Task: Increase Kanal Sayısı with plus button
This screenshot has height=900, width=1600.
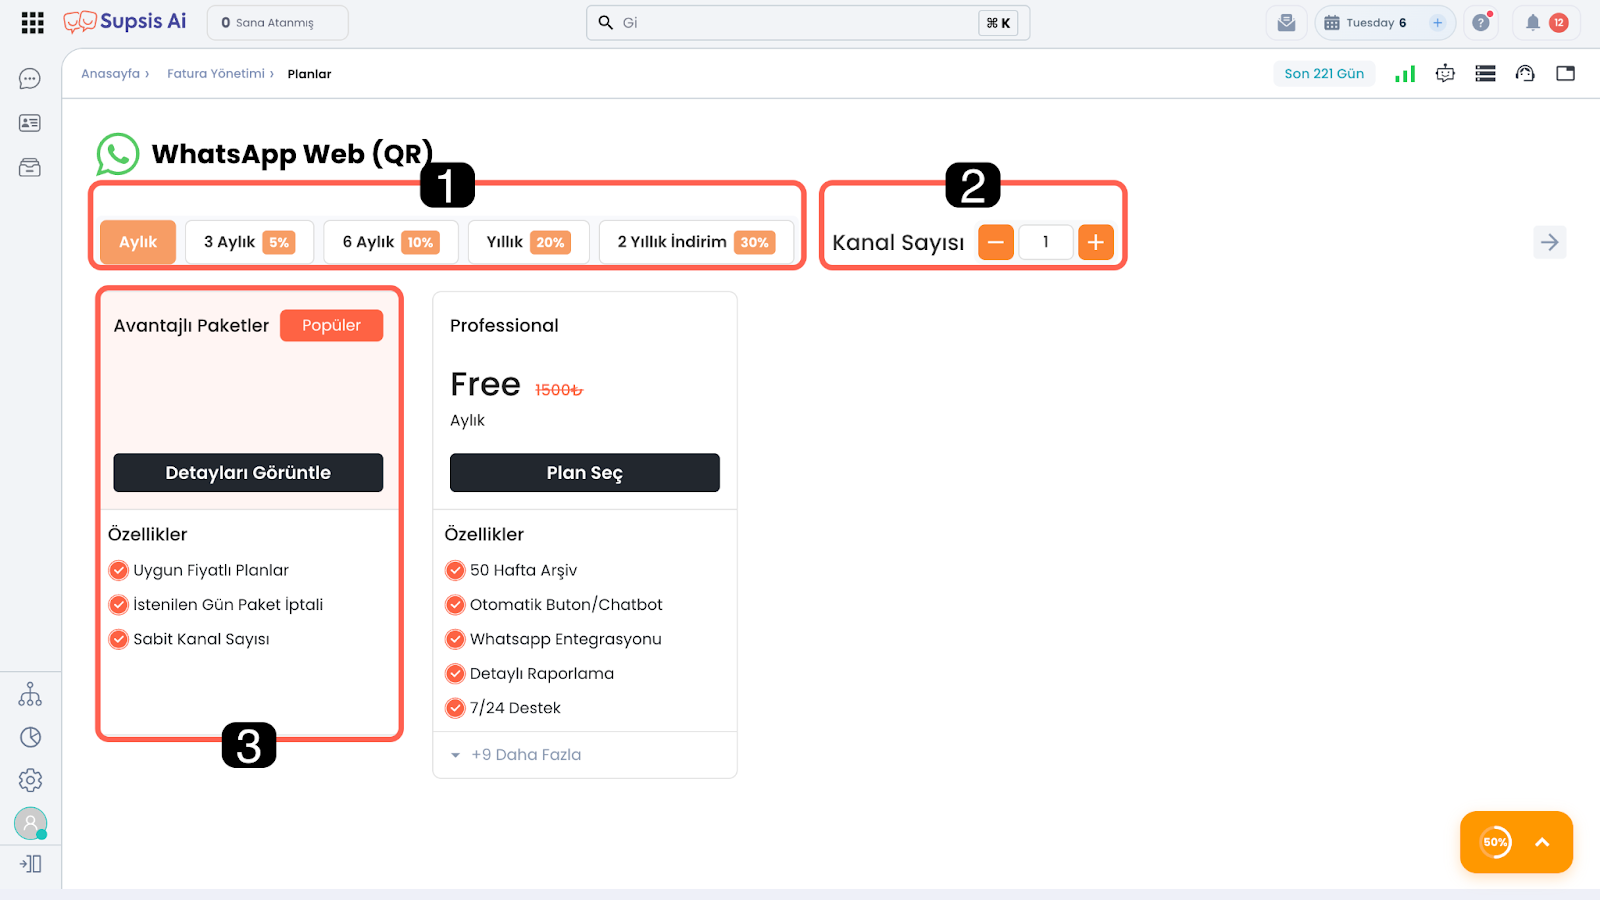Action: [x=1096, y=242]
